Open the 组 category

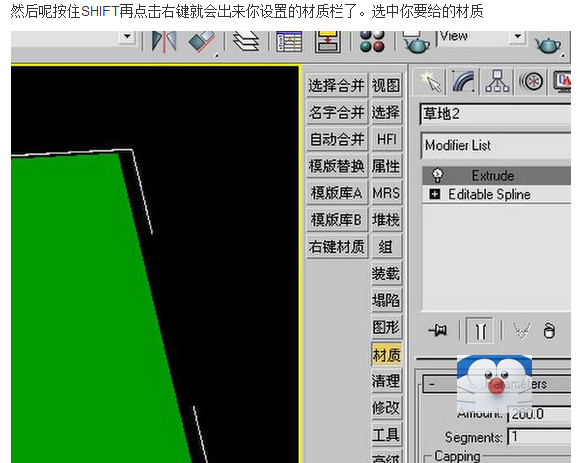(x=386, y=246)
